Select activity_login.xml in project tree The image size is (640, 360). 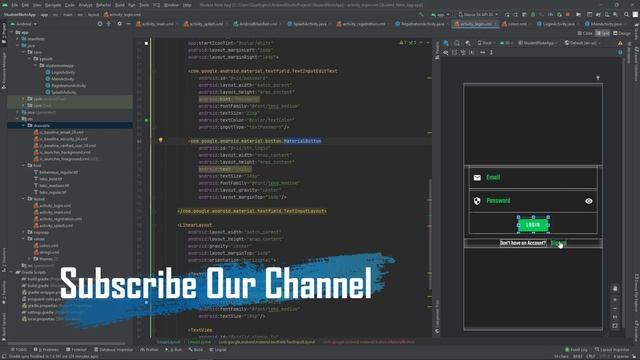click(x=55, y=206)
